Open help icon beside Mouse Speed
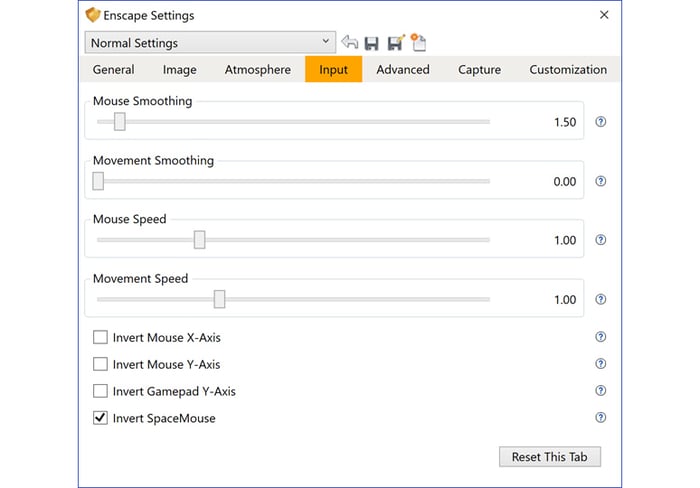This screenshot has height=488, width=700. (600, 240)
